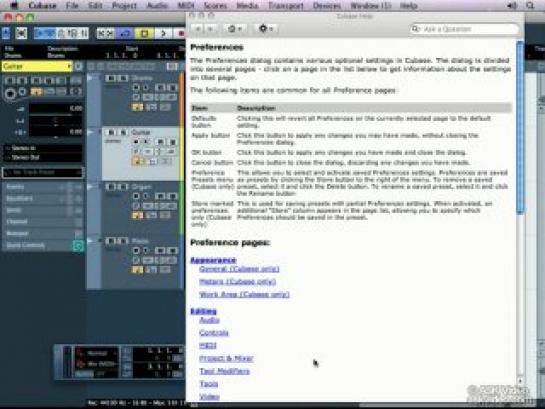Click the Inspector volume fader bar
545x409 pixels.
[56, 109]
